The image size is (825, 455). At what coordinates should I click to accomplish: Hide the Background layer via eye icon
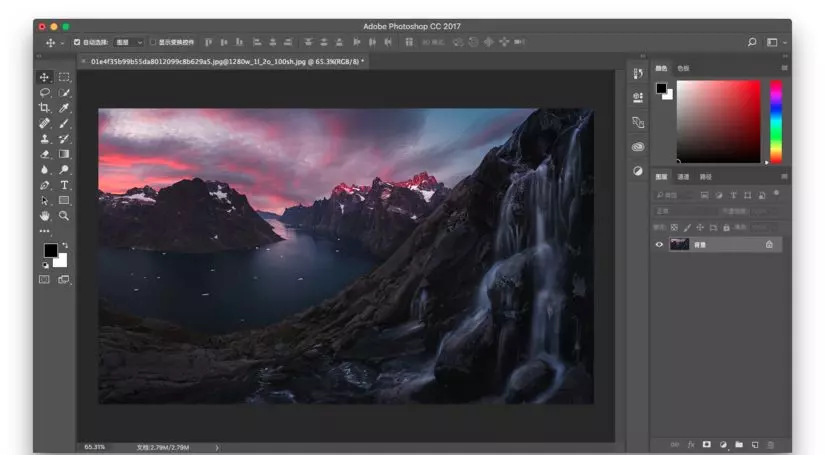(659, 244)
